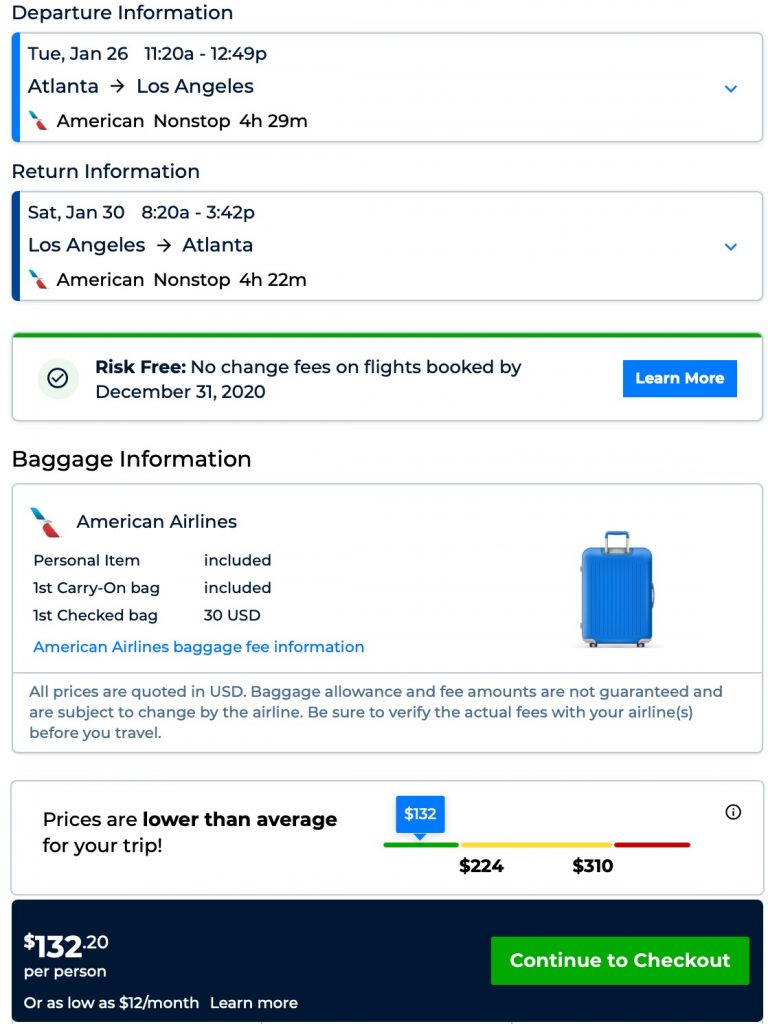Open the info icon in the price comparison card
The height and width of the screenshot is (1024, 768).
pyautogui.click(x=733, y=812)
